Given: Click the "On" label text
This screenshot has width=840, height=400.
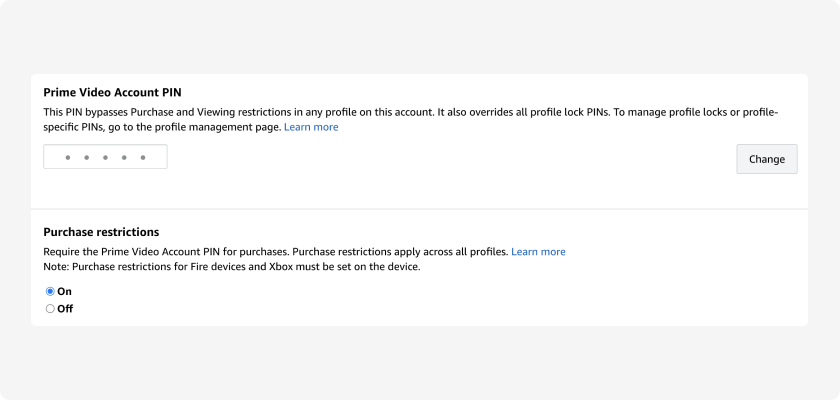Looking at the screenshot, I should [x=64, y=291].
